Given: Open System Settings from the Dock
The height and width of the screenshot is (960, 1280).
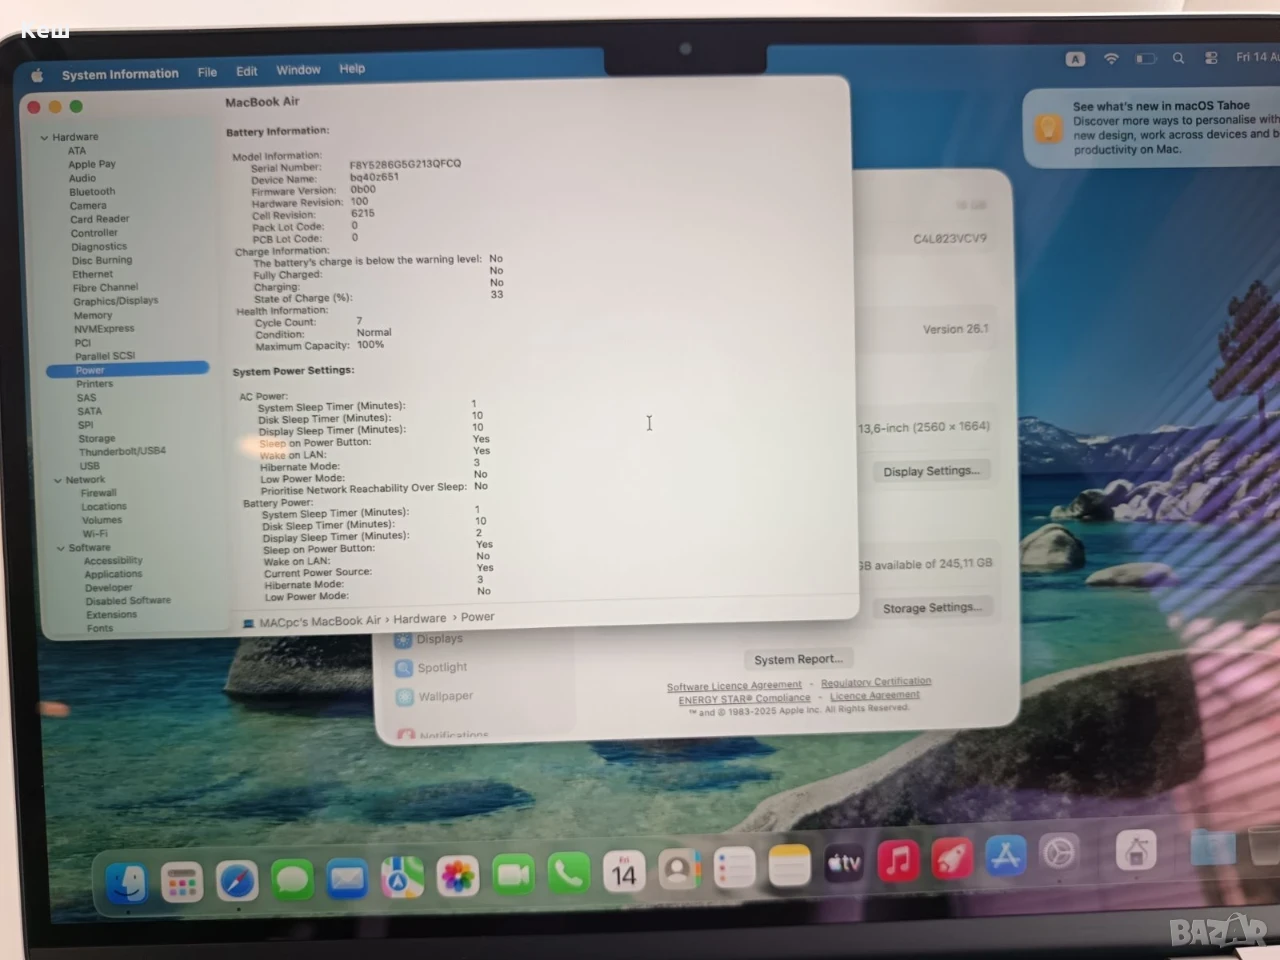Looking at the screenshot, I should click(x=1059, y=853).
